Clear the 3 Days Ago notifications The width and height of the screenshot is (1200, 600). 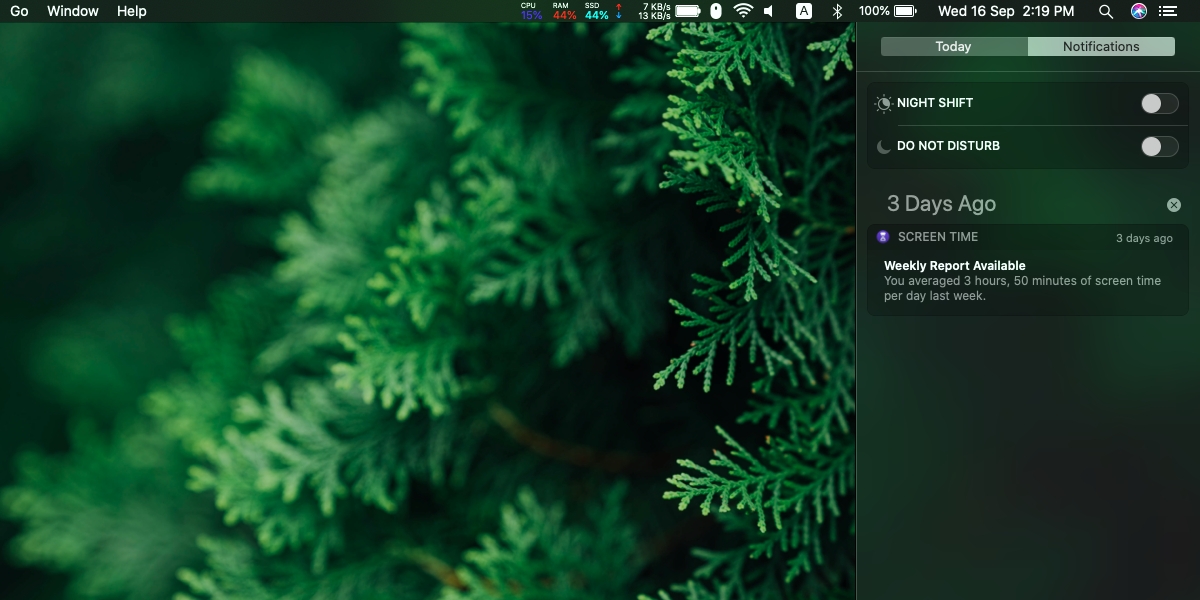(1174, 205)
